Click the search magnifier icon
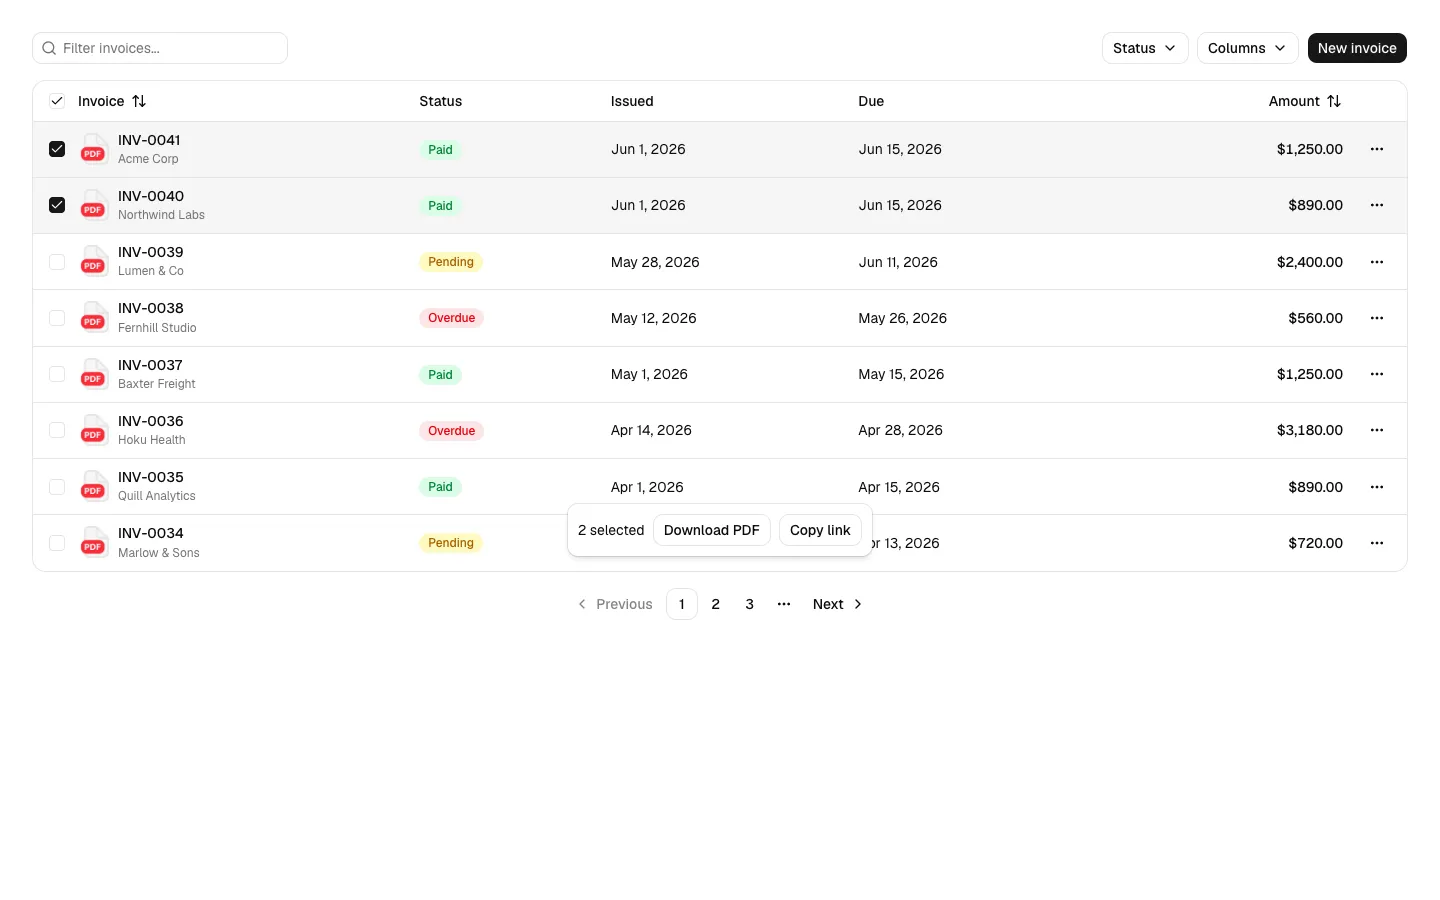Viewport: 1440px width, 900px height. click(x=49, y=48)
